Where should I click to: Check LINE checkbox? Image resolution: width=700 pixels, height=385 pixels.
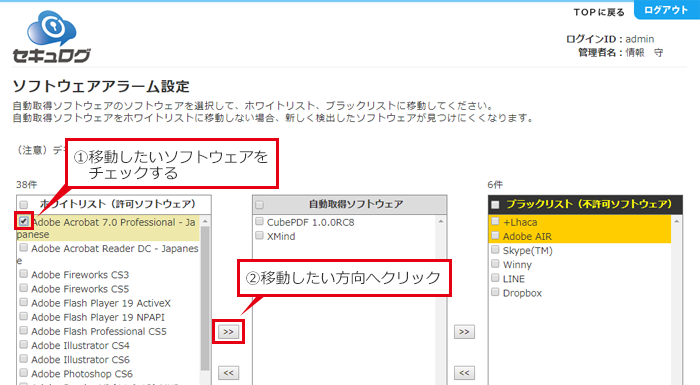495,278
